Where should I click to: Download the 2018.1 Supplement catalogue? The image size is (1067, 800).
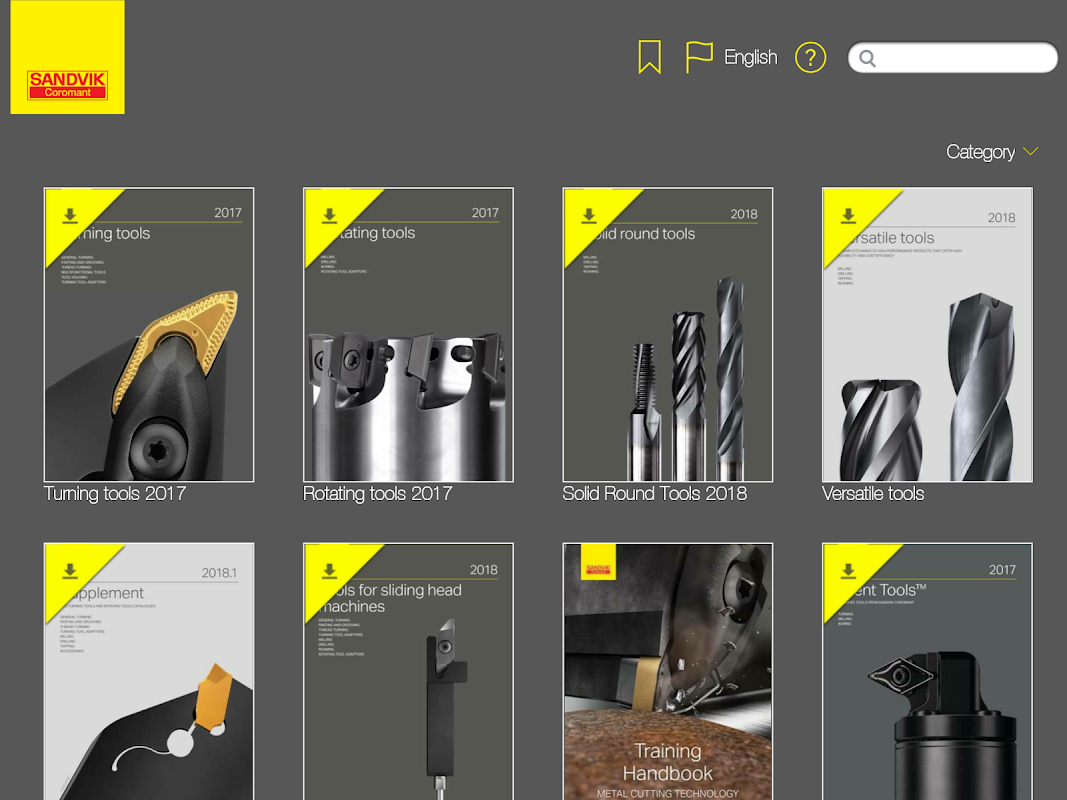[70, 571]
